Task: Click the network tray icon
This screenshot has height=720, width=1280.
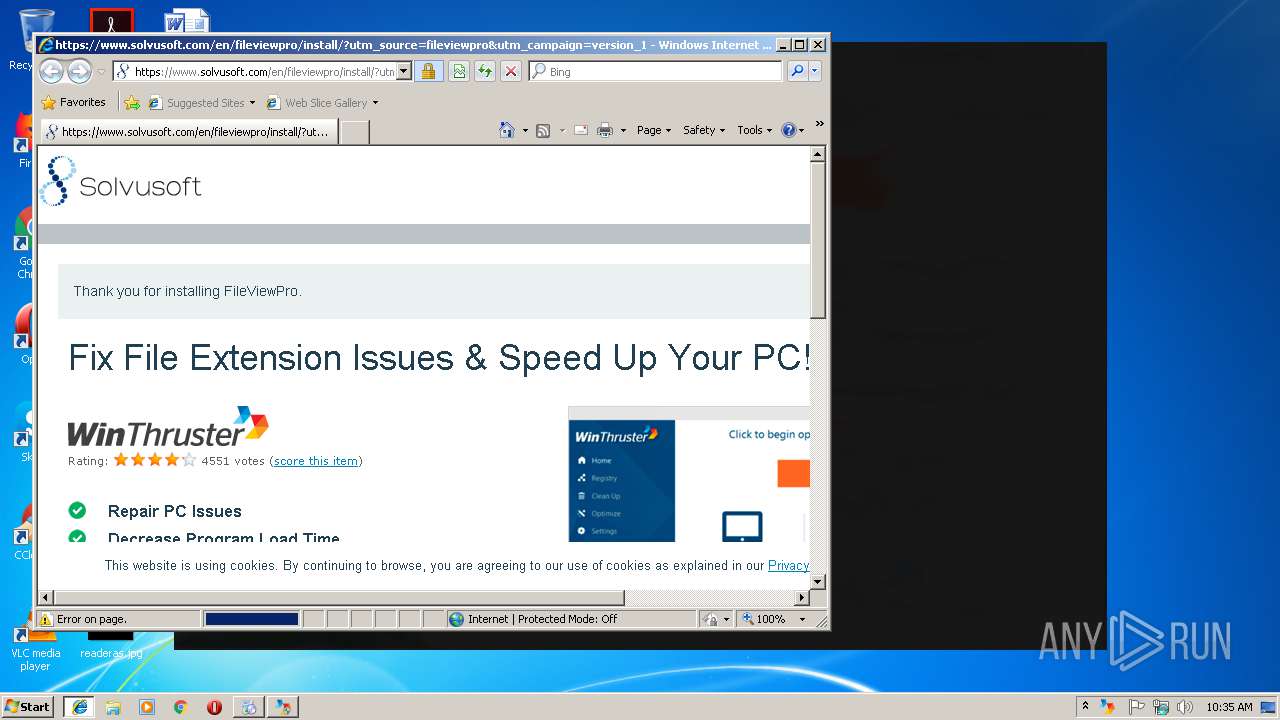Action: click(1160, 706)
